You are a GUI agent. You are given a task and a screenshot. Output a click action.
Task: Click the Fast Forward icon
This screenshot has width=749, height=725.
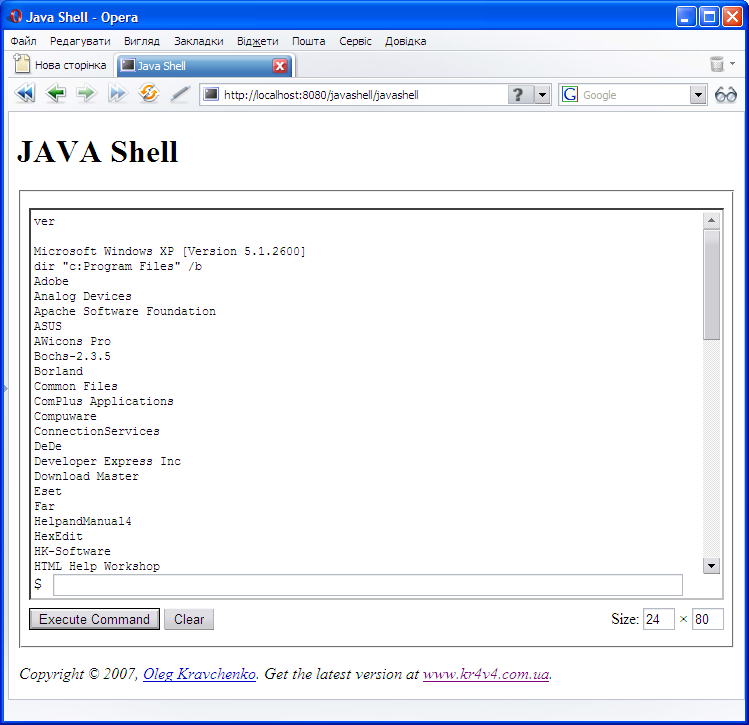pyautogui.click(x=118, y=94)
